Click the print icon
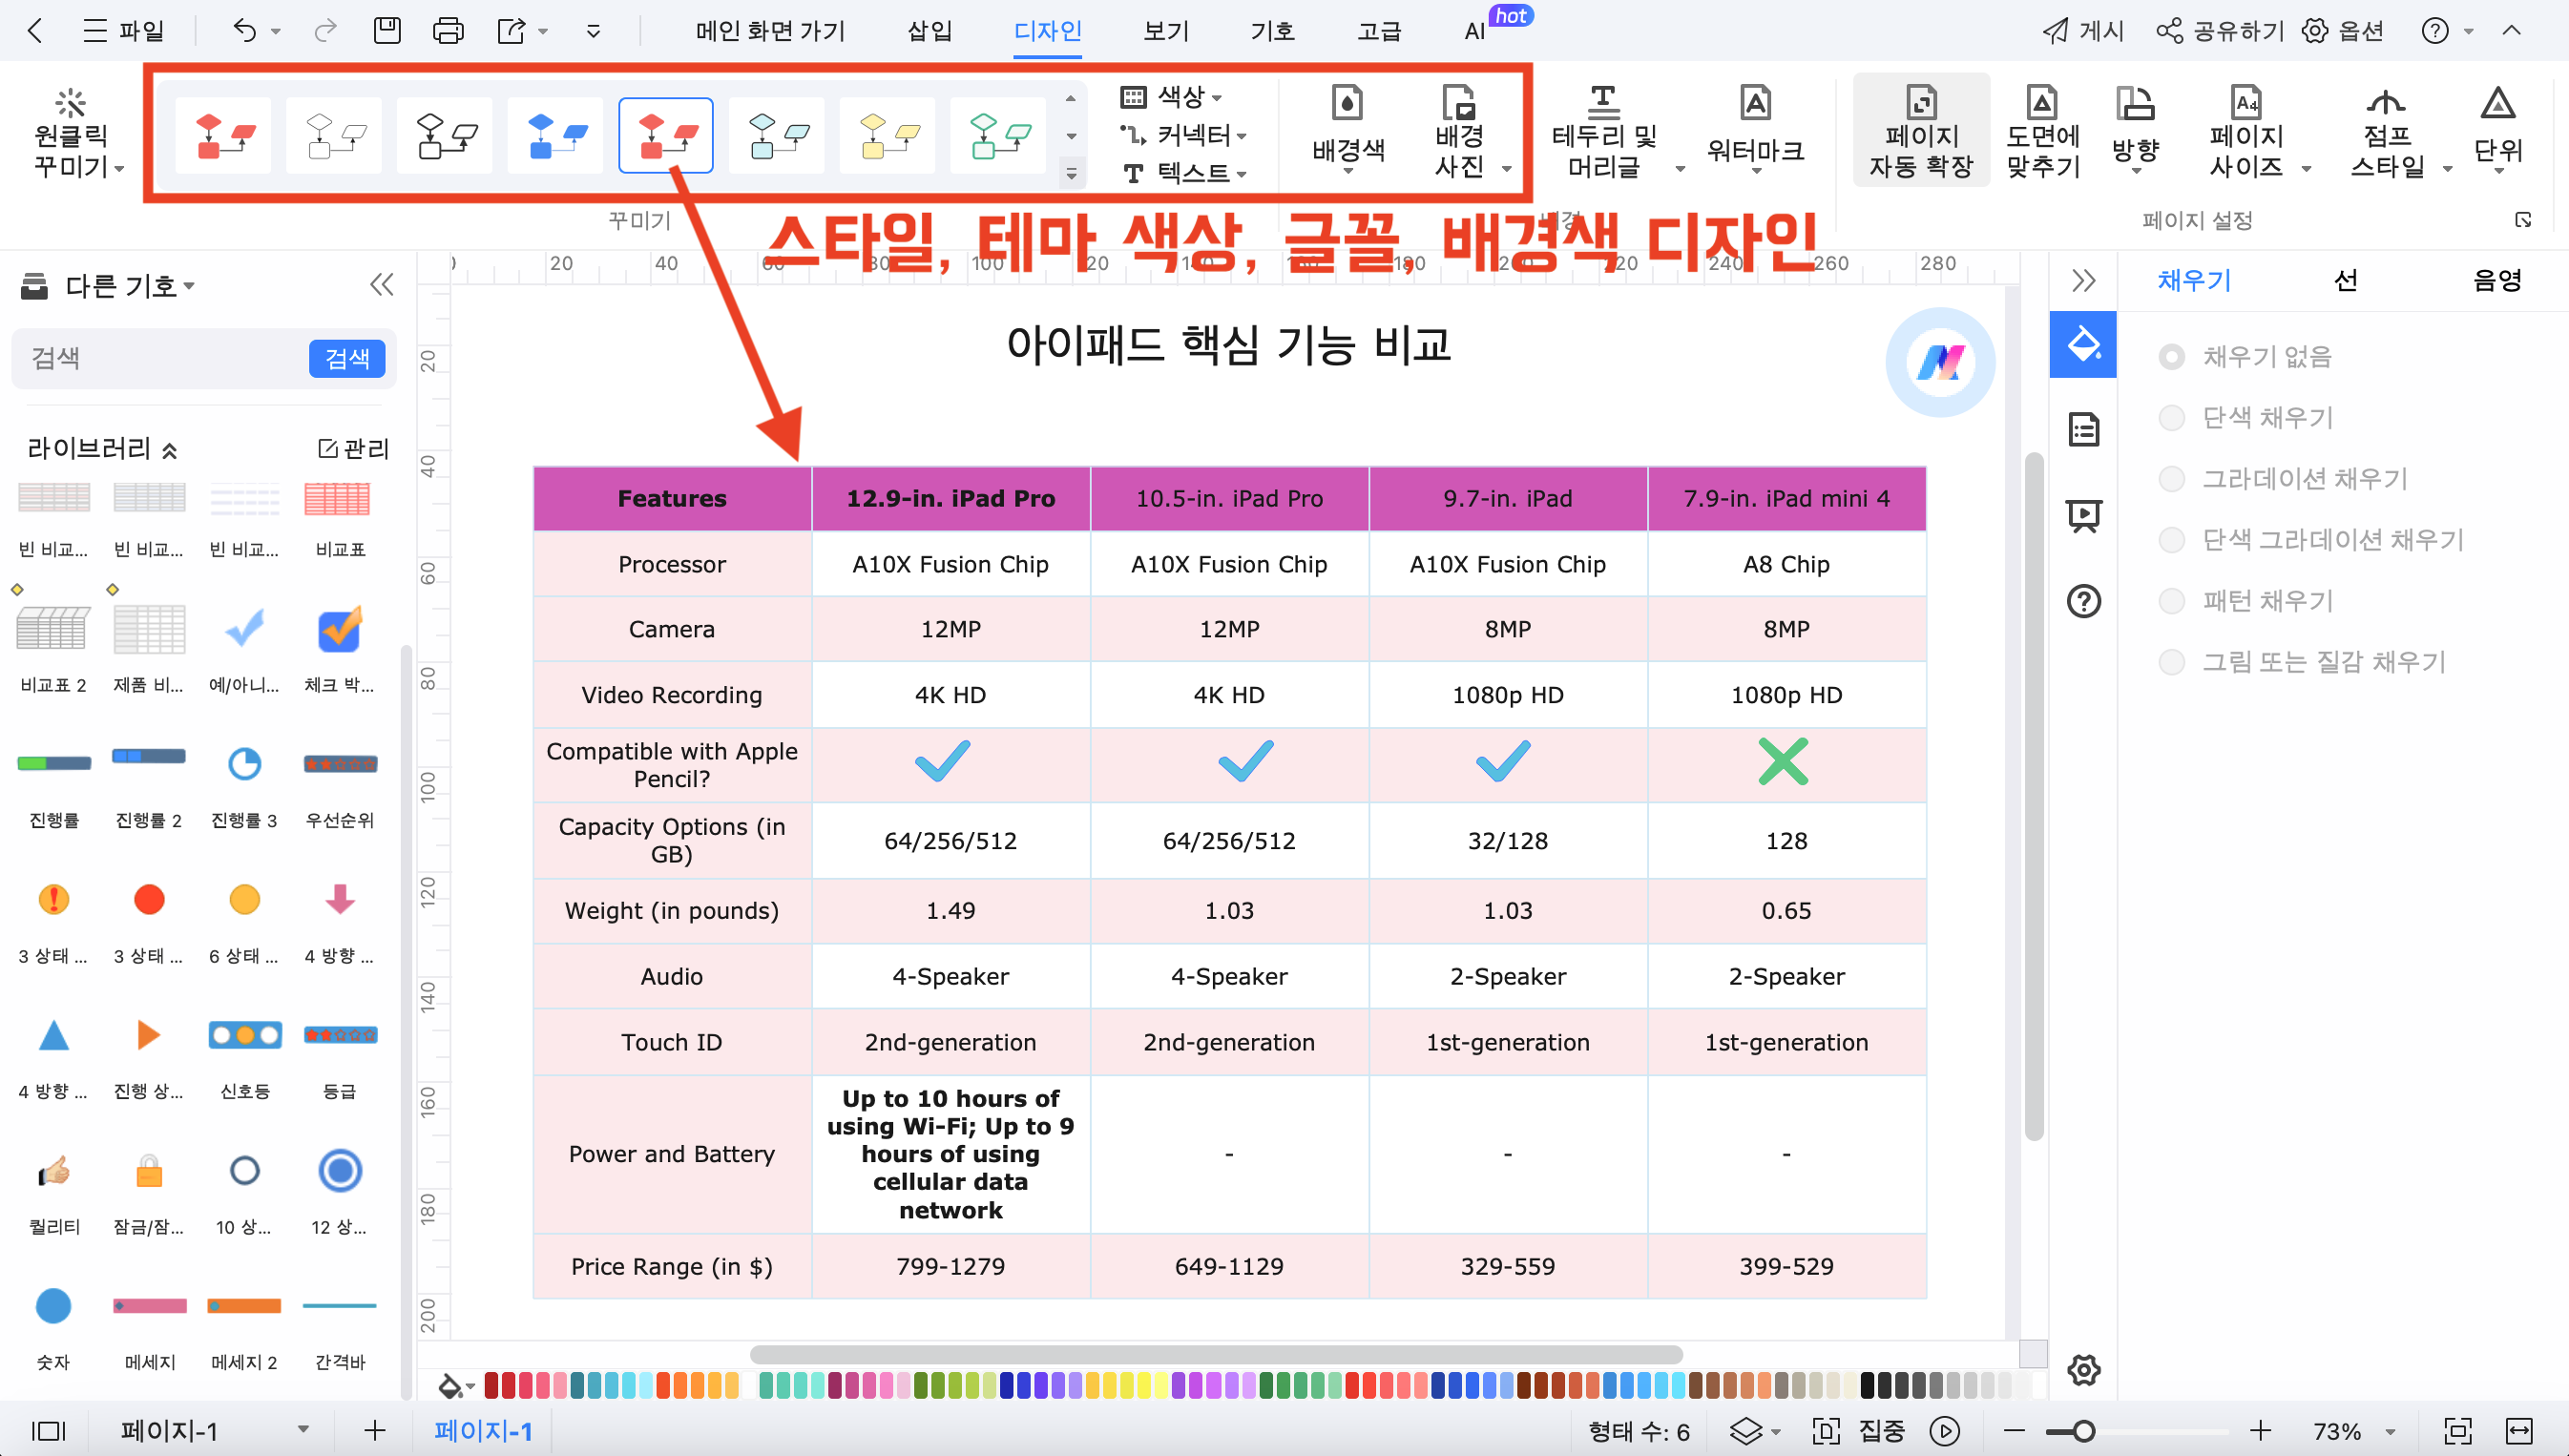This screenshot has height=1456, width=2569. tap(448, 30)
